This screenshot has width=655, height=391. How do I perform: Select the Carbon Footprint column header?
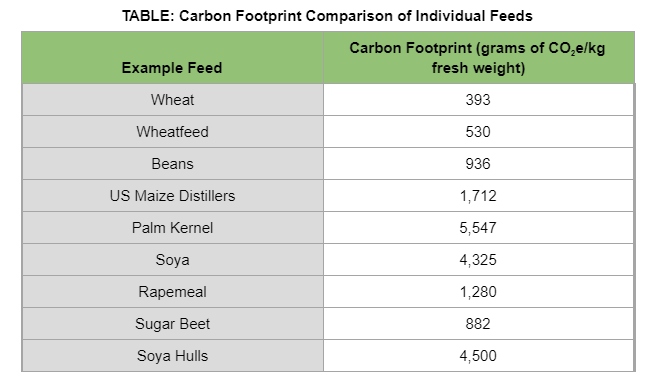[x=477, y=58]
